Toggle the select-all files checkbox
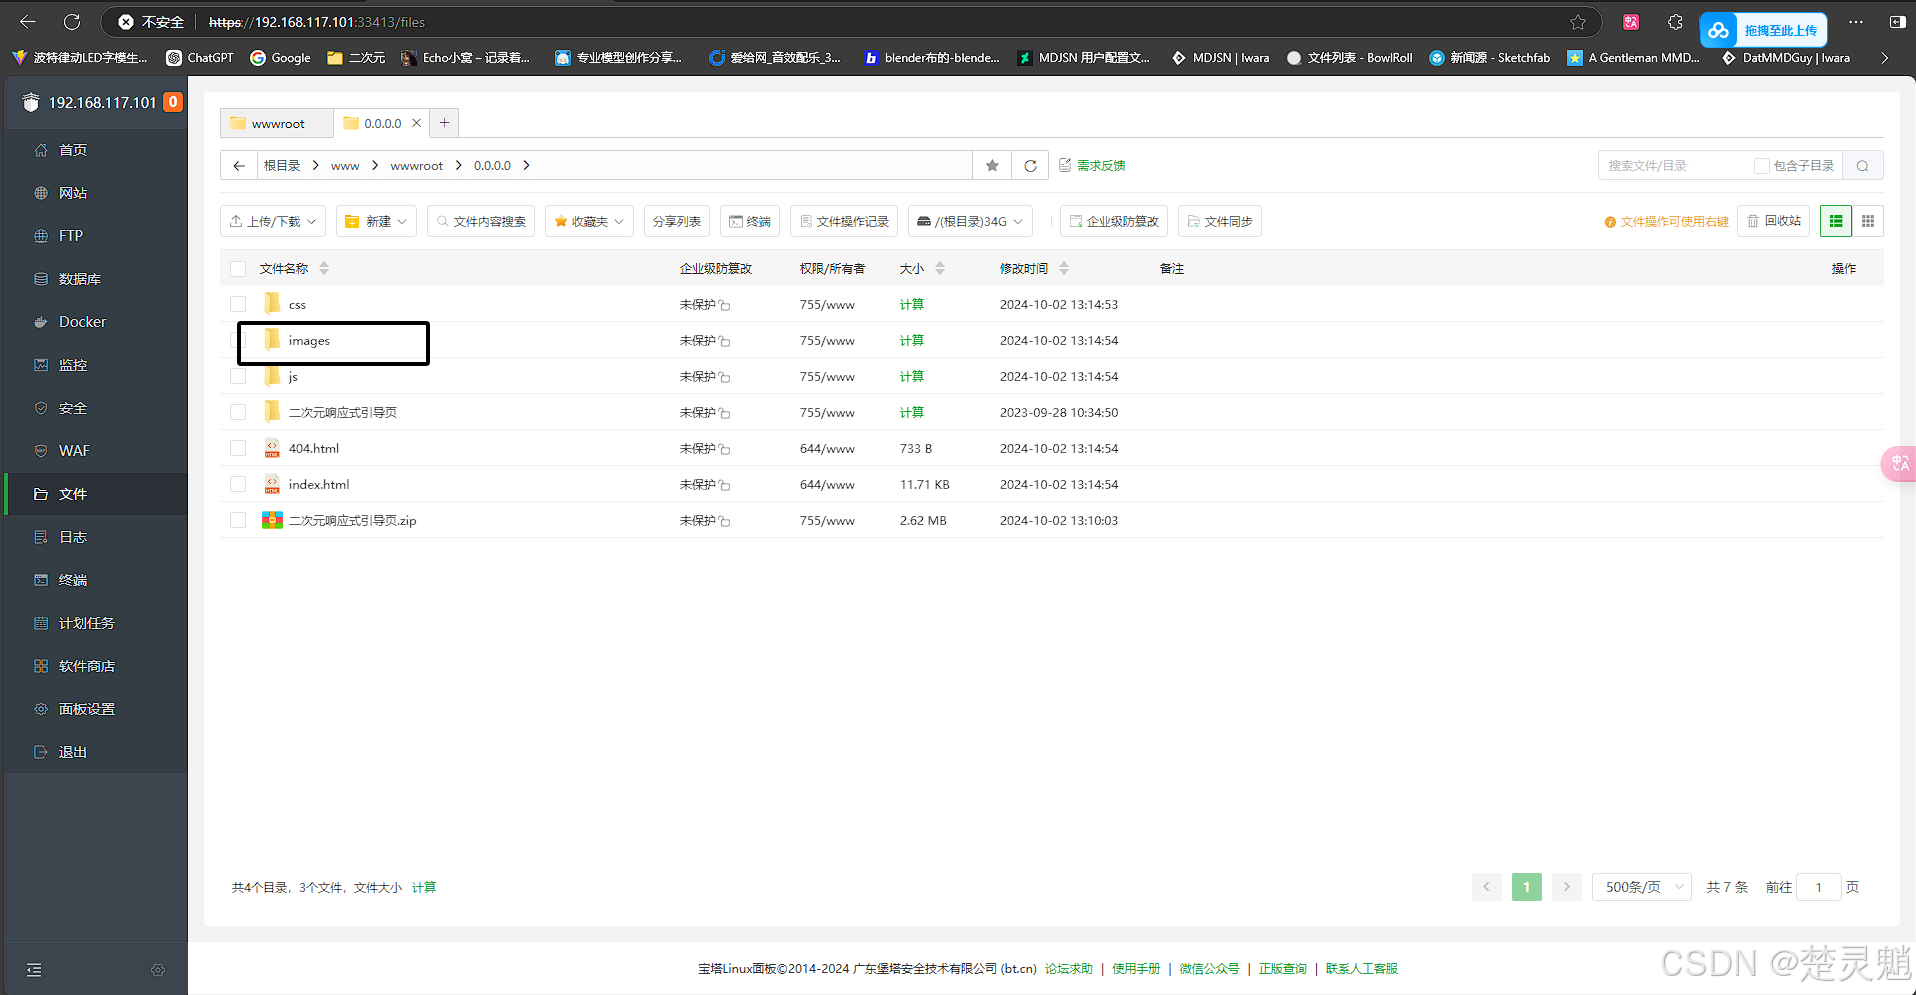This screenshot has width=1916, height=995. tap(238, 269)
